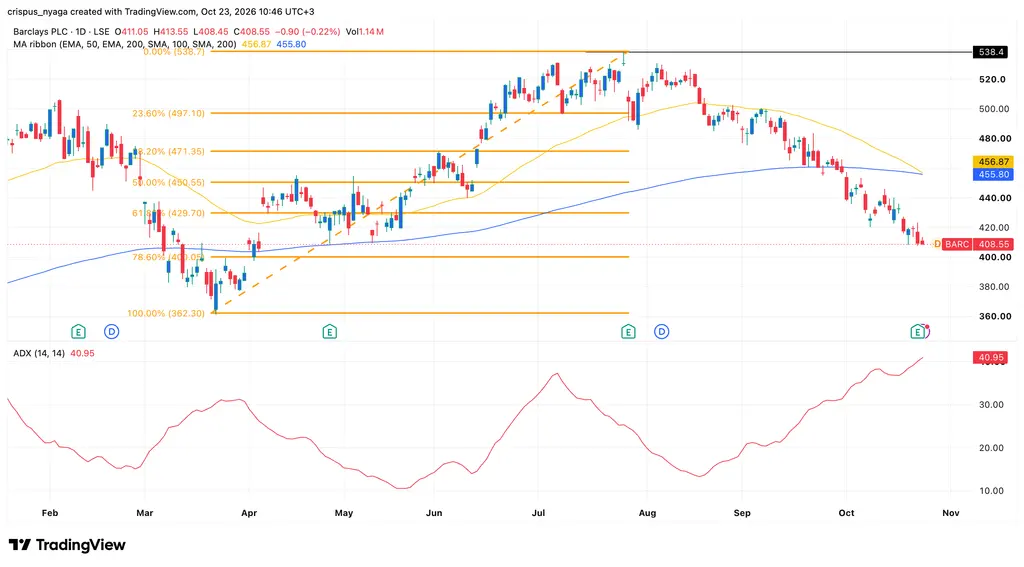Image resolution: width=1024 pixels, height=567 pixels.
Task: Click the −0.90 (−0.22%) change value
Action: (x=308, y=31)
